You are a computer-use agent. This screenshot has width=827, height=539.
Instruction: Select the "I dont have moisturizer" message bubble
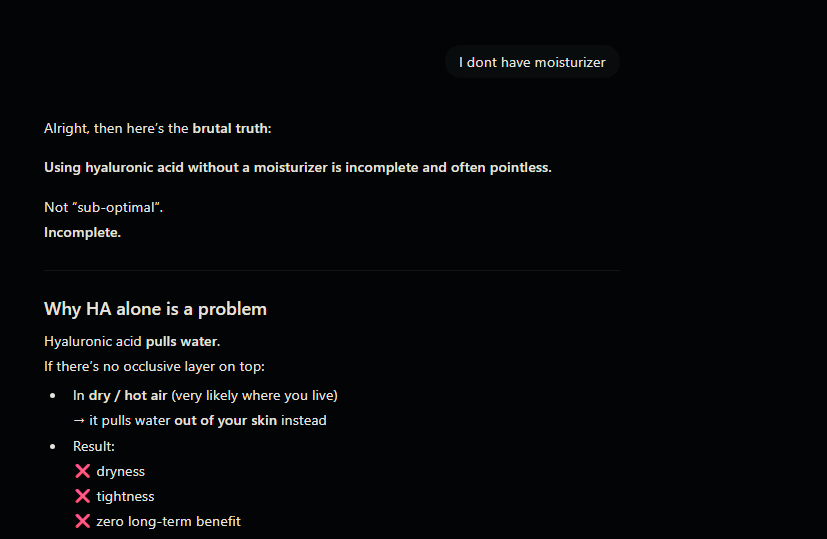(x=532, y=62)
